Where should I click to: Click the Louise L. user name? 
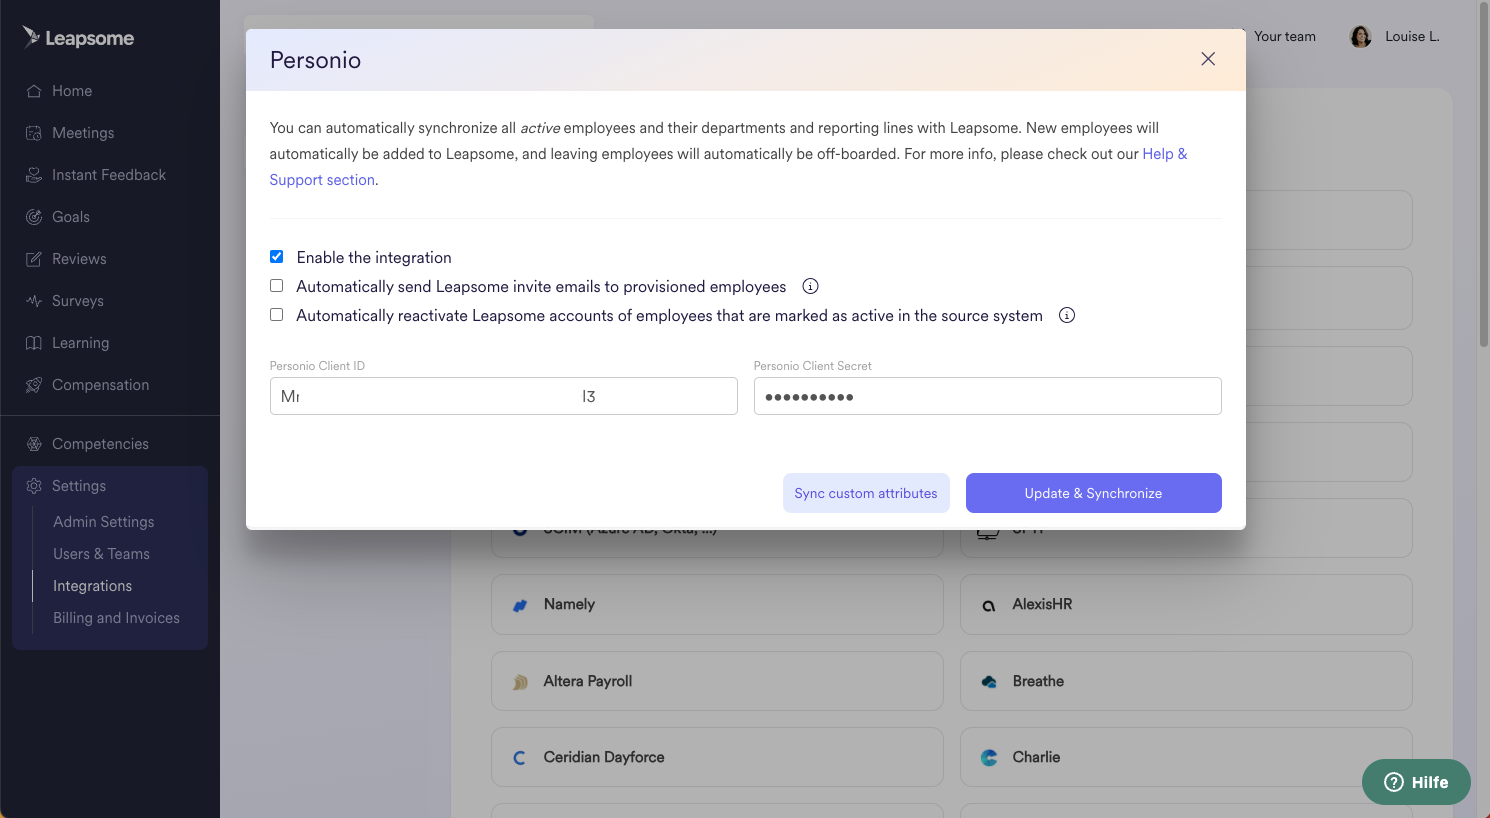[1412, 36]
